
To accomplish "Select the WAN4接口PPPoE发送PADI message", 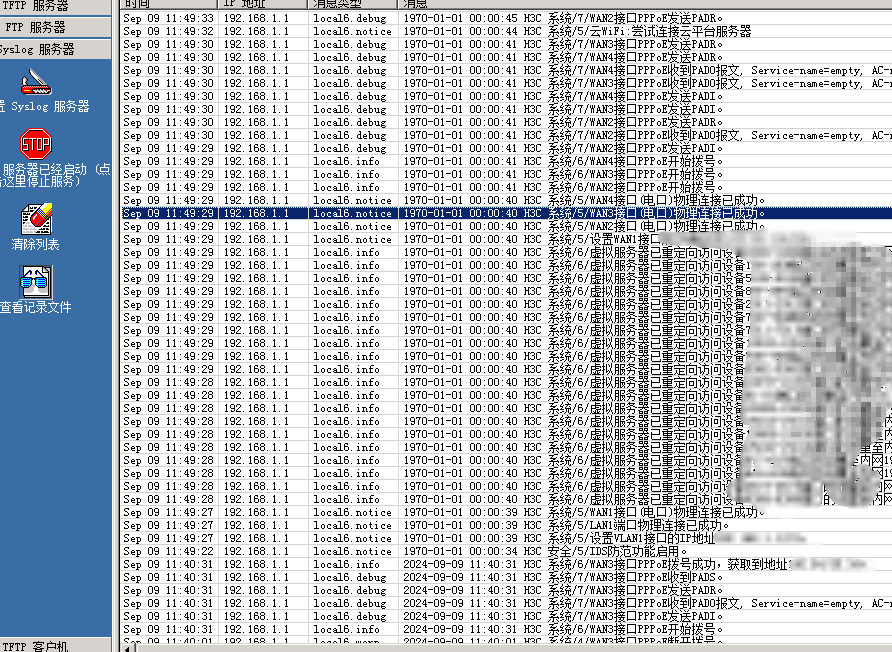I will pos(635,96).
